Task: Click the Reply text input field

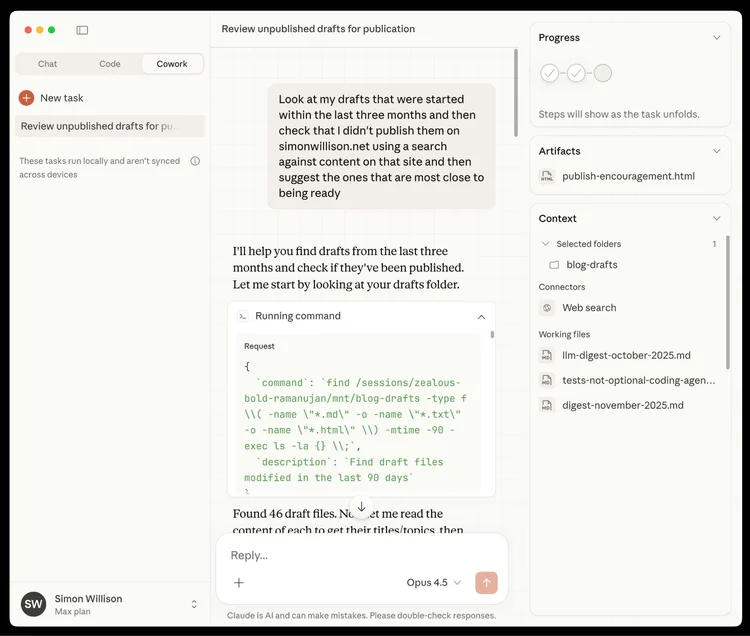Action: tap(360, 555)
